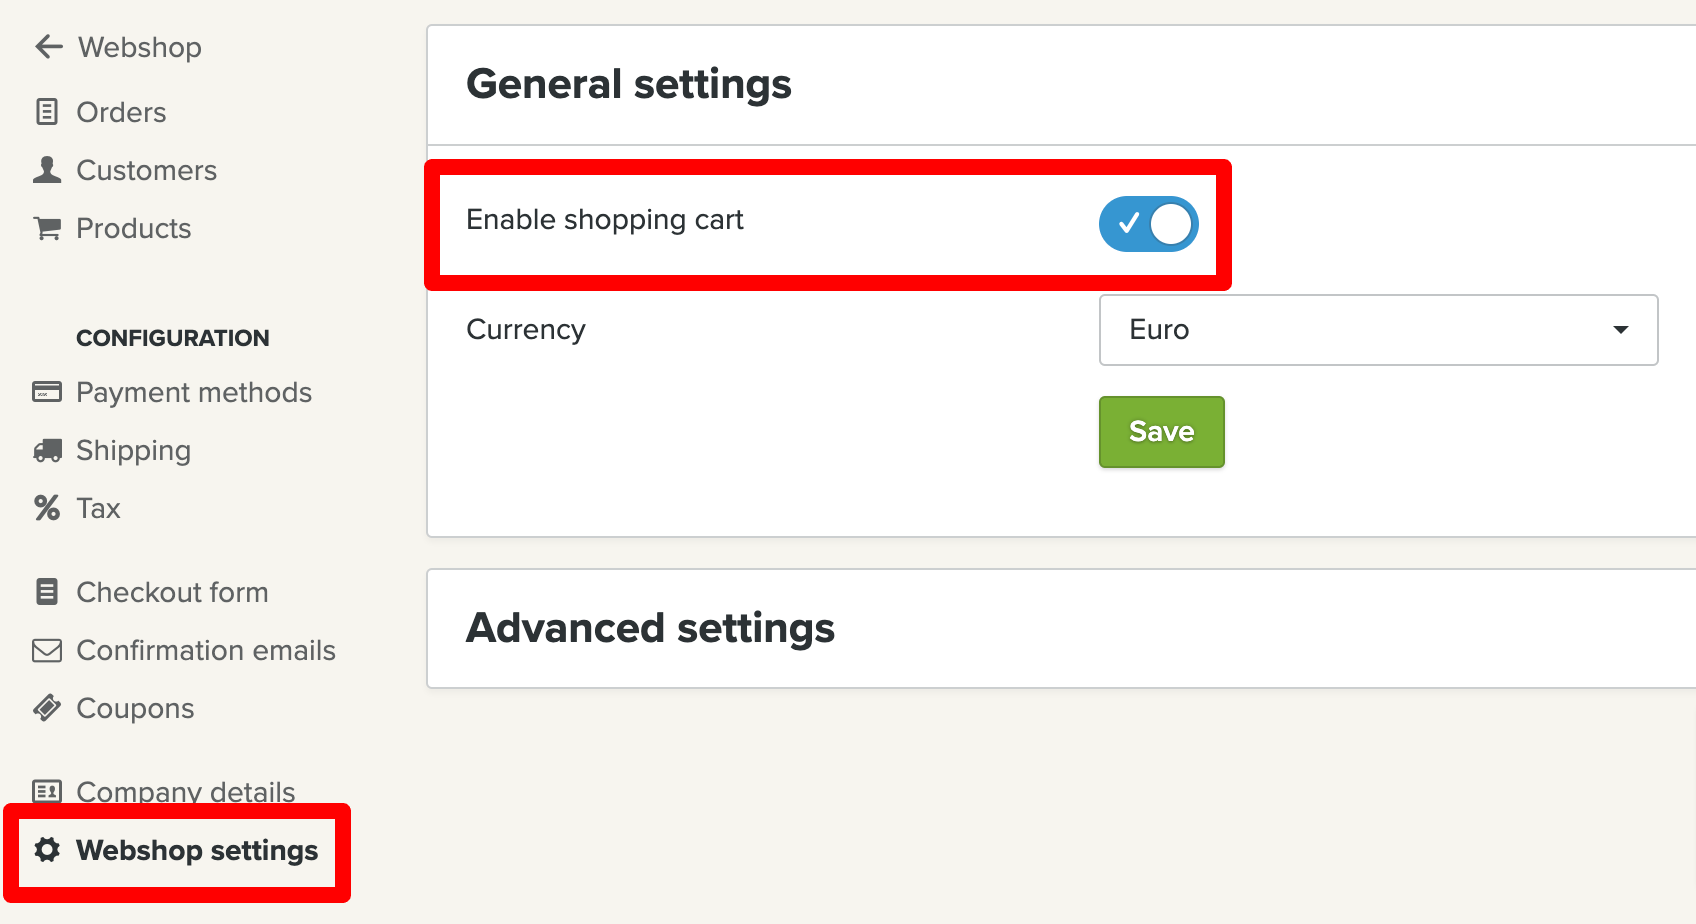Open the Shipping configuration page
This screenshot has height=924, width=1696.
coord(133,451)
